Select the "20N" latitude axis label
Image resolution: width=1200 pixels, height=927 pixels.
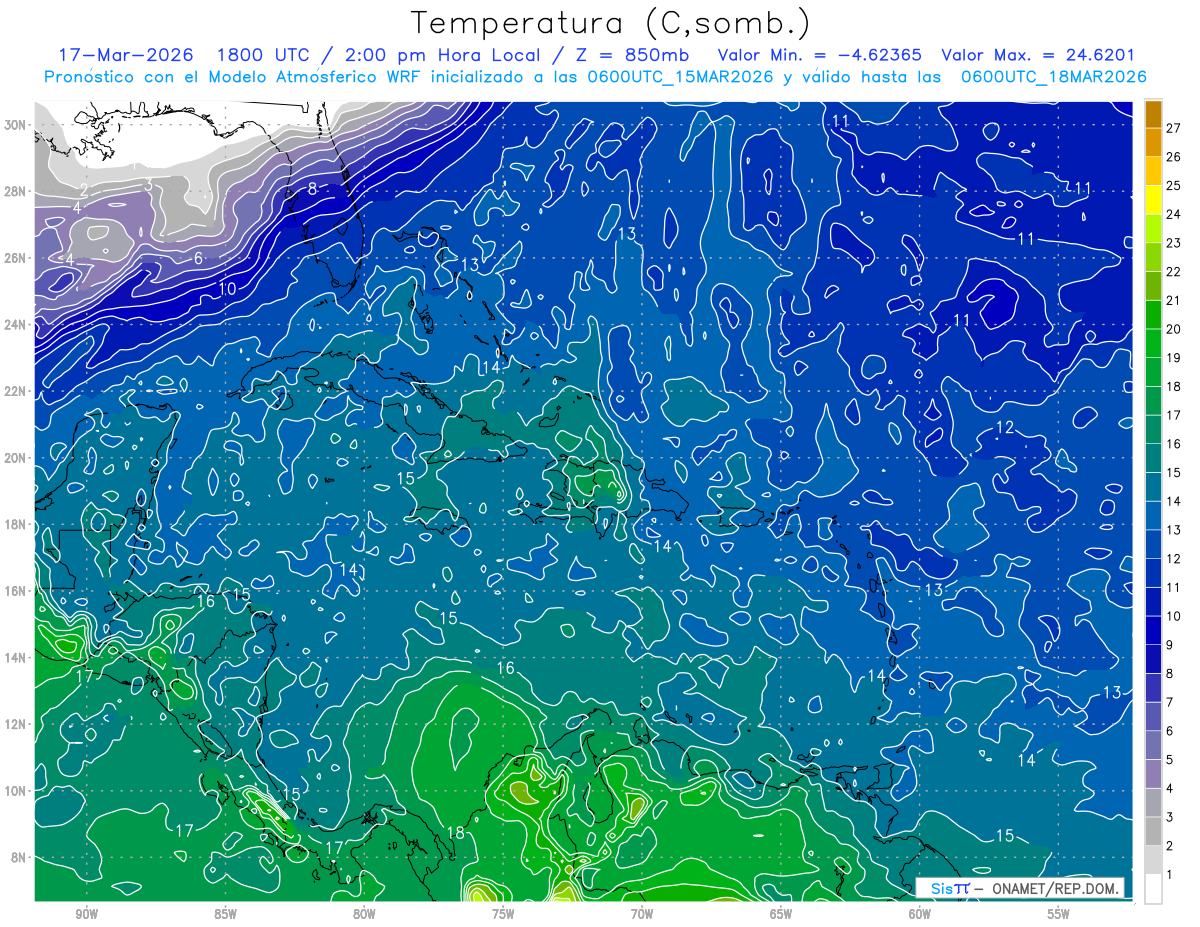[16, 457]
